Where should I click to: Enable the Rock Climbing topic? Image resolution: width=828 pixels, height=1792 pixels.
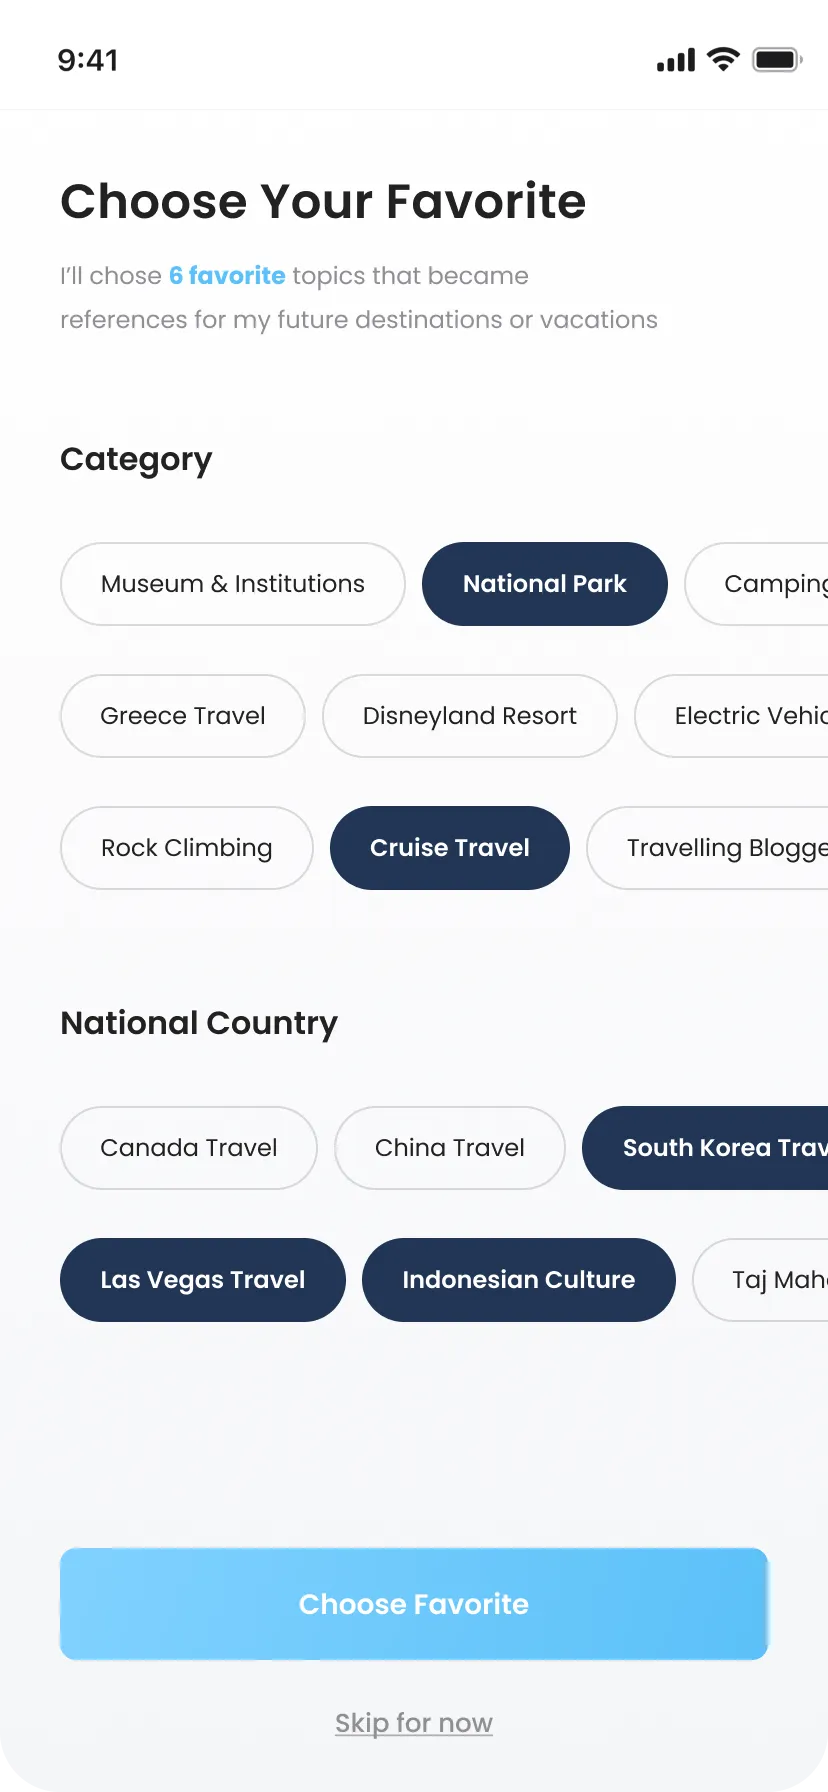coord(187,848)
